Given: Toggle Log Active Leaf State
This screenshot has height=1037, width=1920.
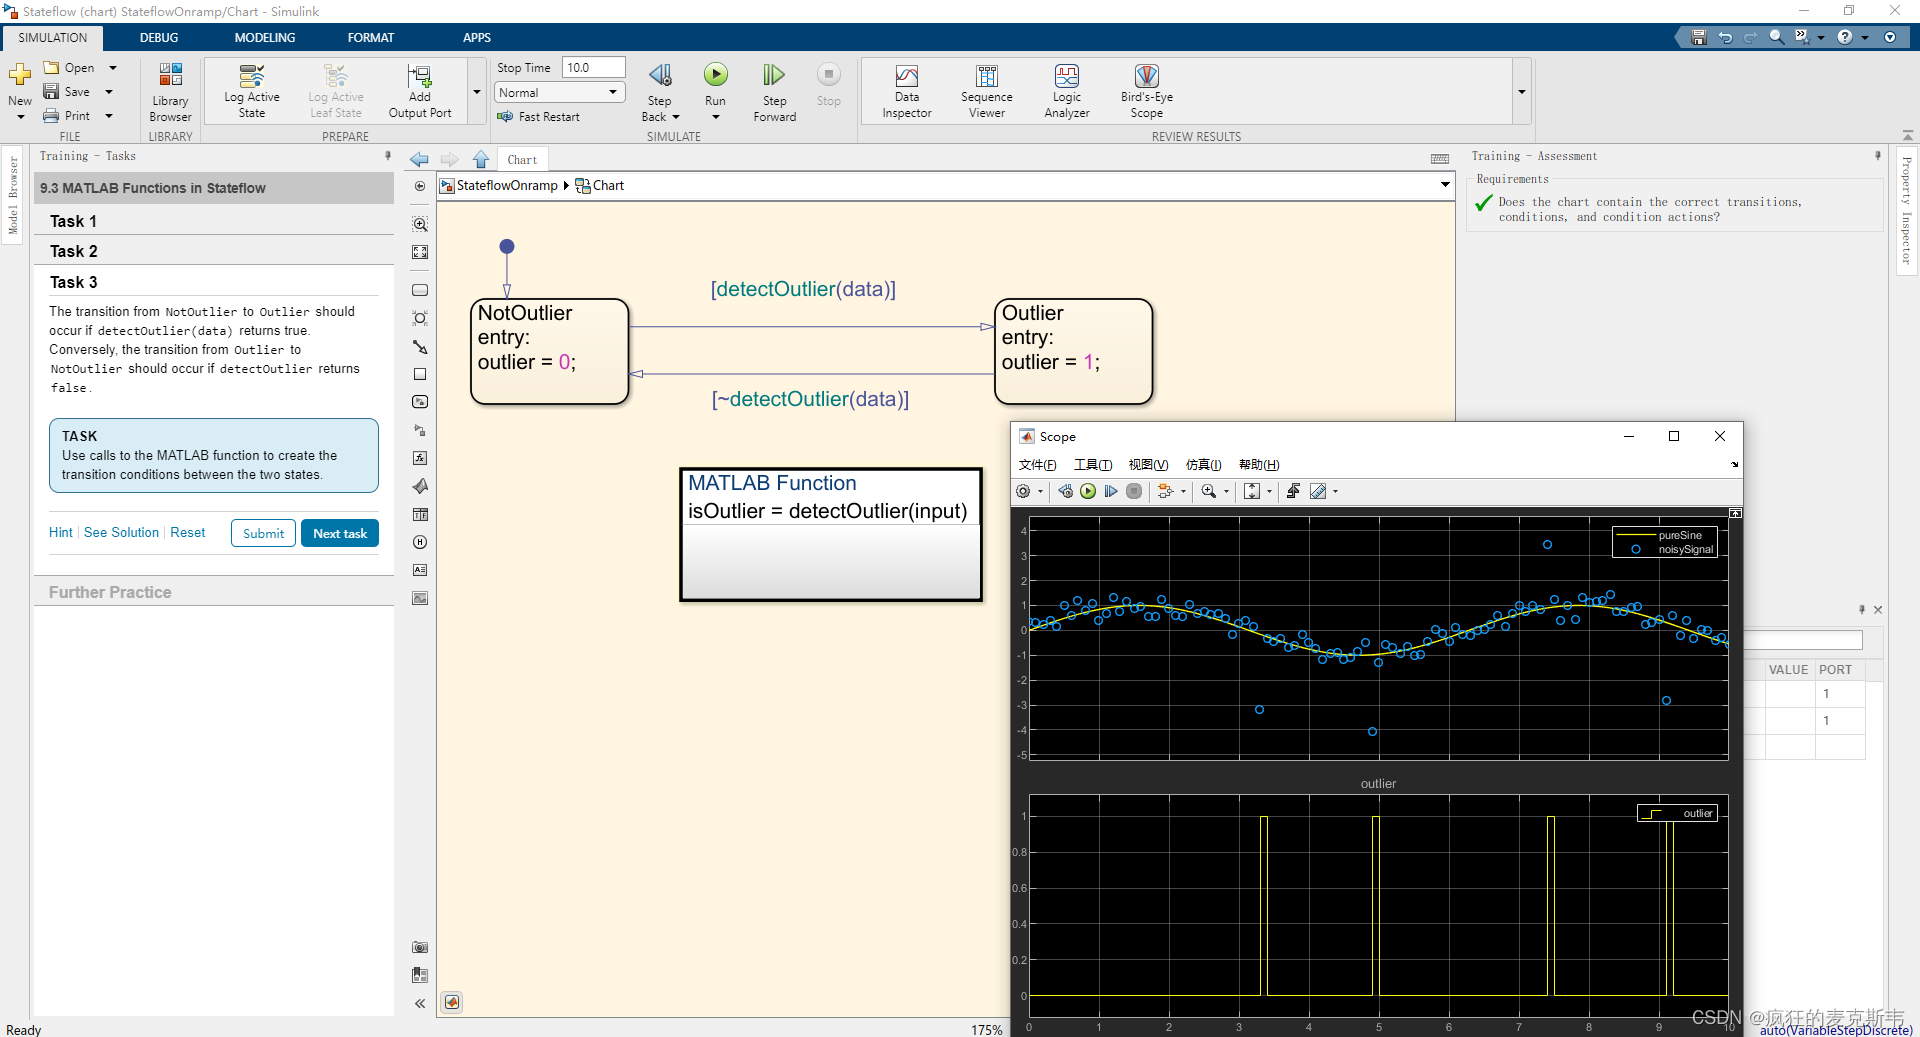Looking at the screenshot, I should [x=335, y=90].
